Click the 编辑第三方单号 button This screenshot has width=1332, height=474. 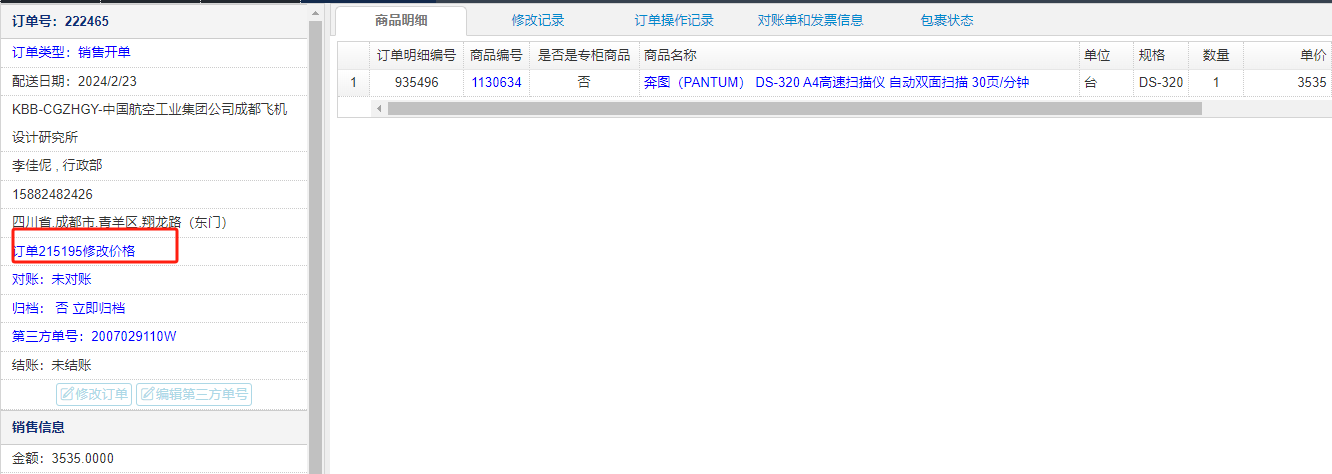coord(194,394)
